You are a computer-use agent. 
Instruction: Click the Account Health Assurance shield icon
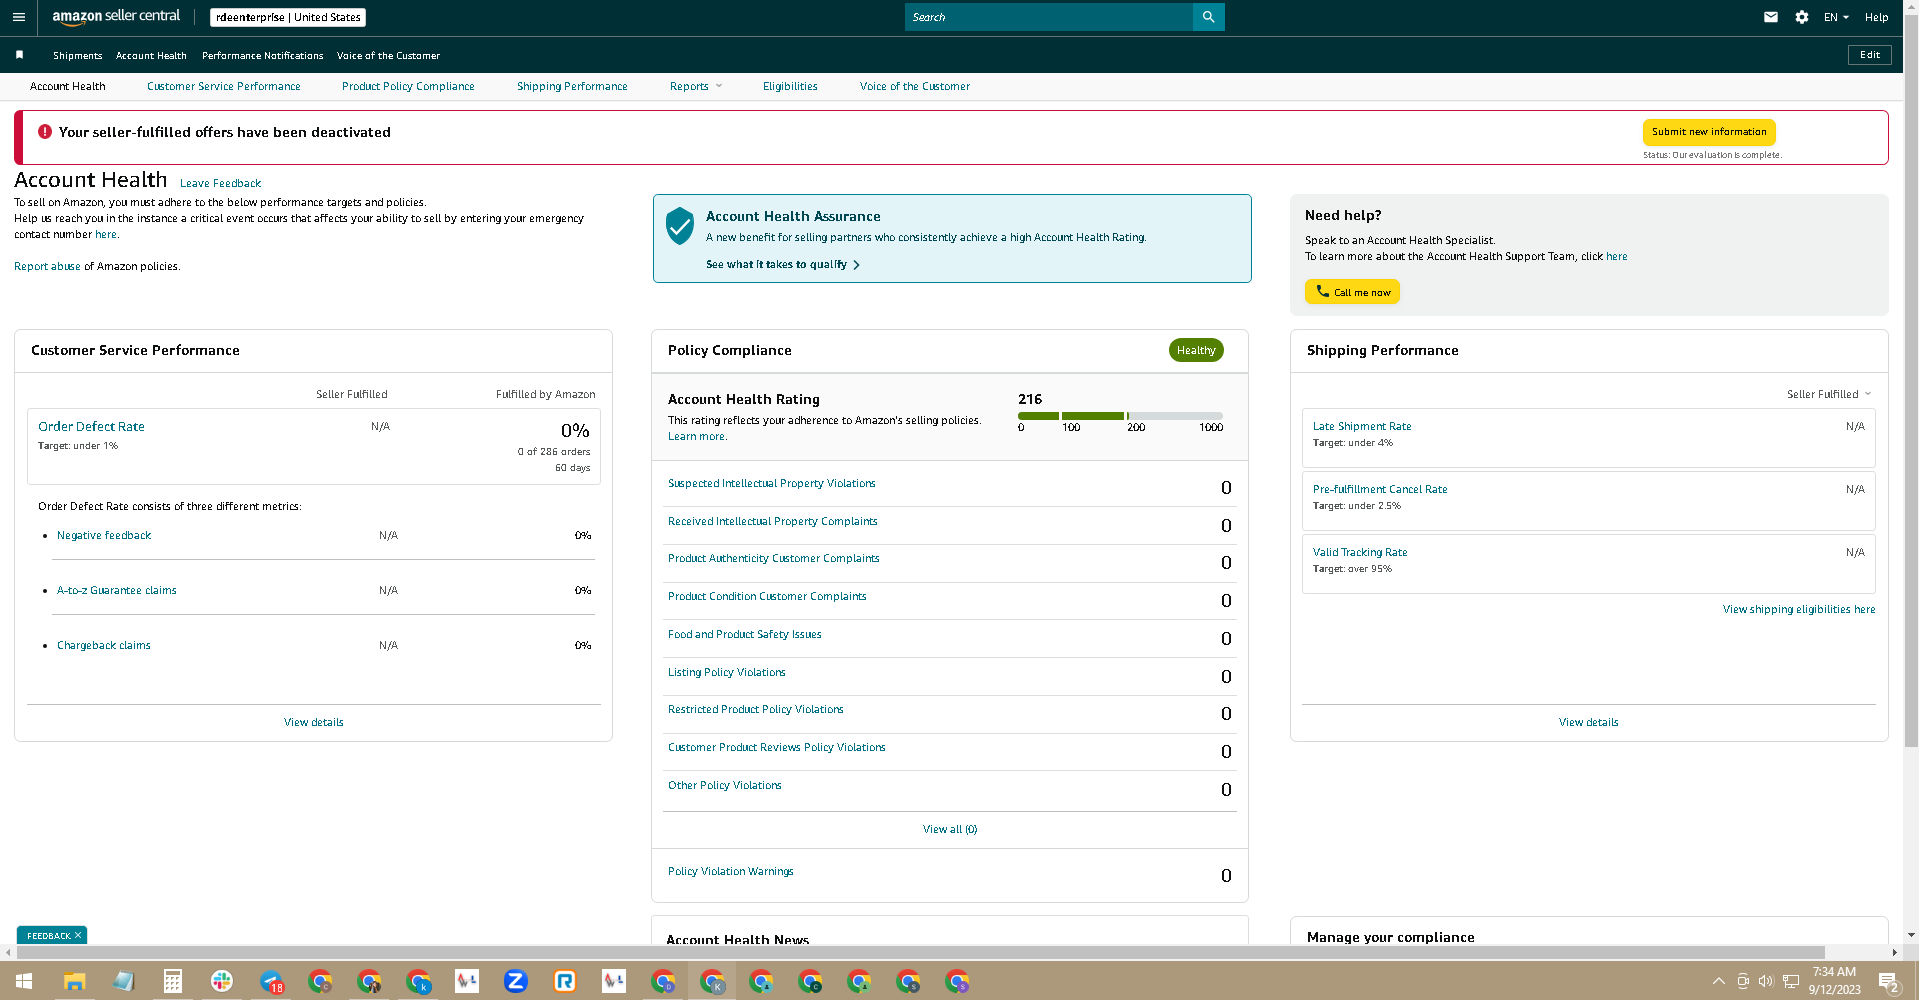click(x=680, y=226)
